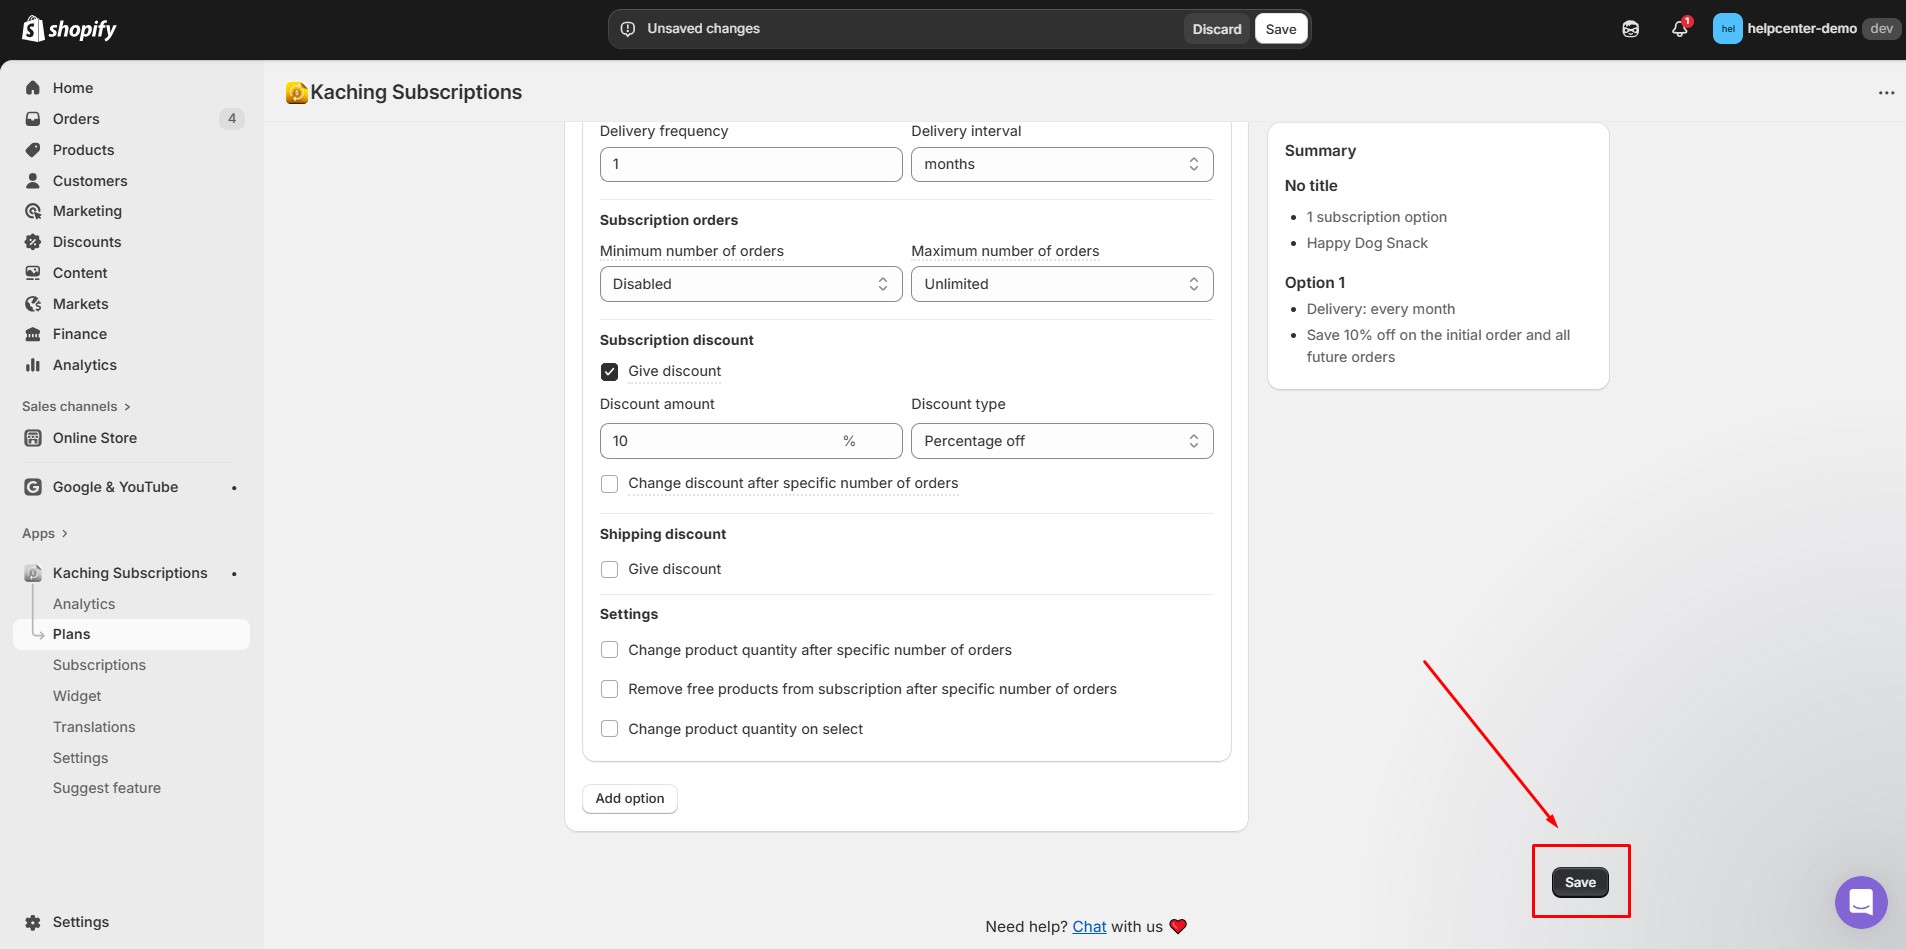Enable Change product quantity on select
1906x949 pixels.
(609, 728)
